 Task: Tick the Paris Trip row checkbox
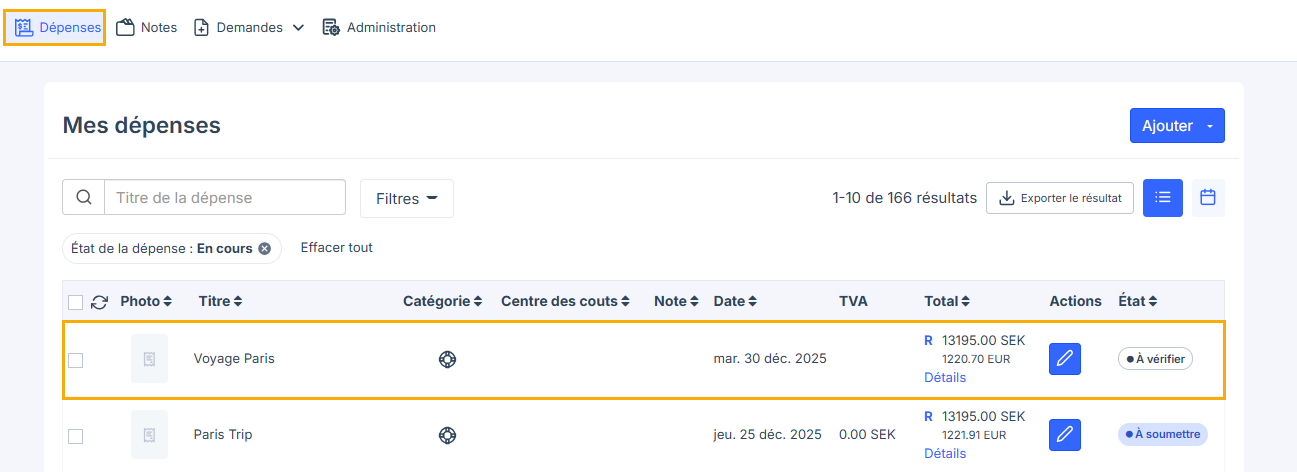click(76, 436)
